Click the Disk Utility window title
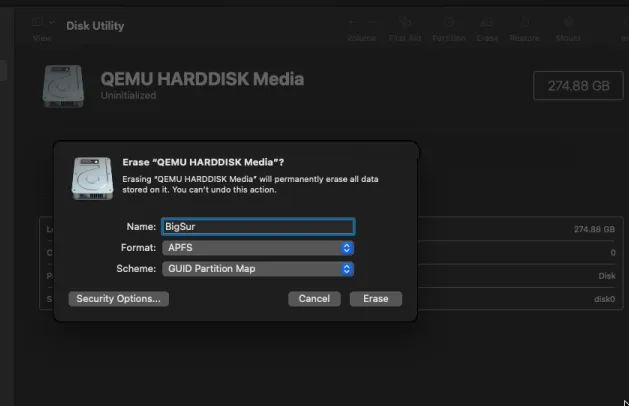Image resolution: width=629 pixels, height=406 pixels. pyautogui.click(x=95, y=26)
